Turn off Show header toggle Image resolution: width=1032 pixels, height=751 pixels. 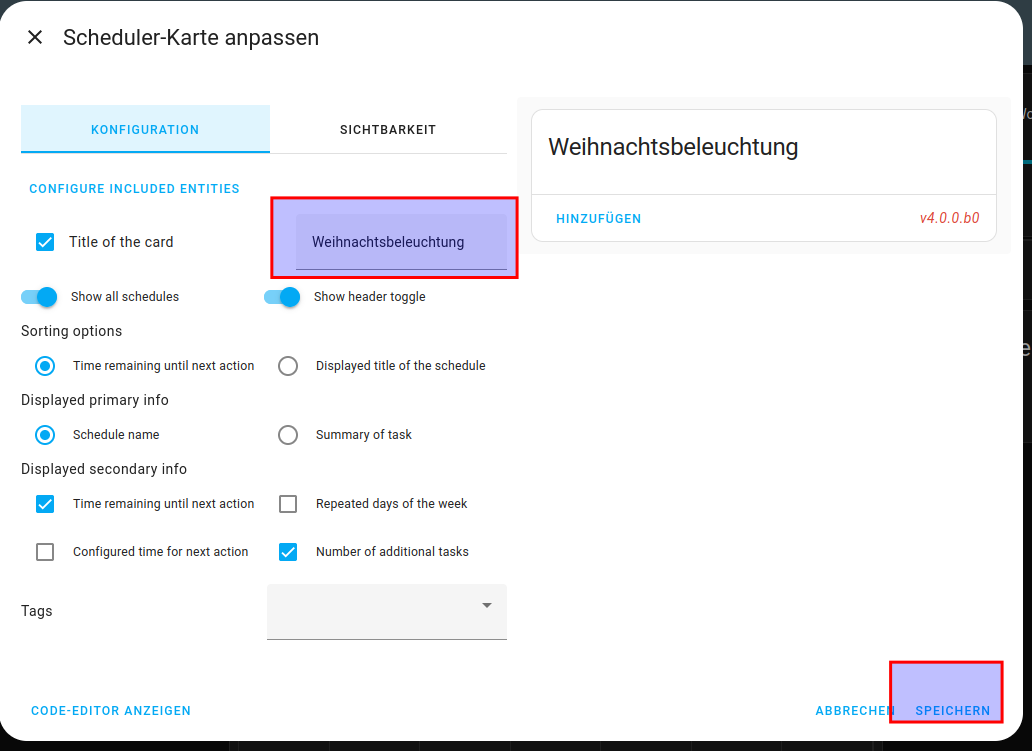point(282,297)
